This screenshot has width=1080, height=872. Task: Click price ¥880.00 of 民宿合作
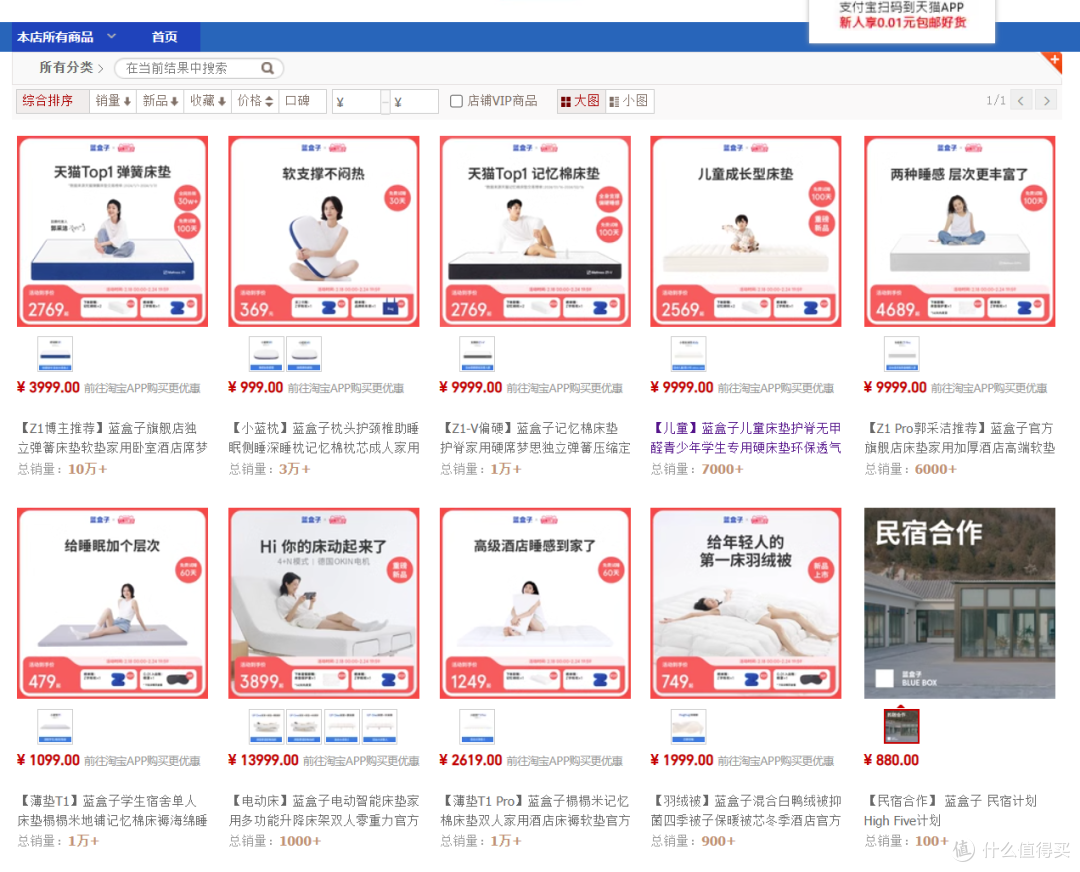tap(891, 760)
